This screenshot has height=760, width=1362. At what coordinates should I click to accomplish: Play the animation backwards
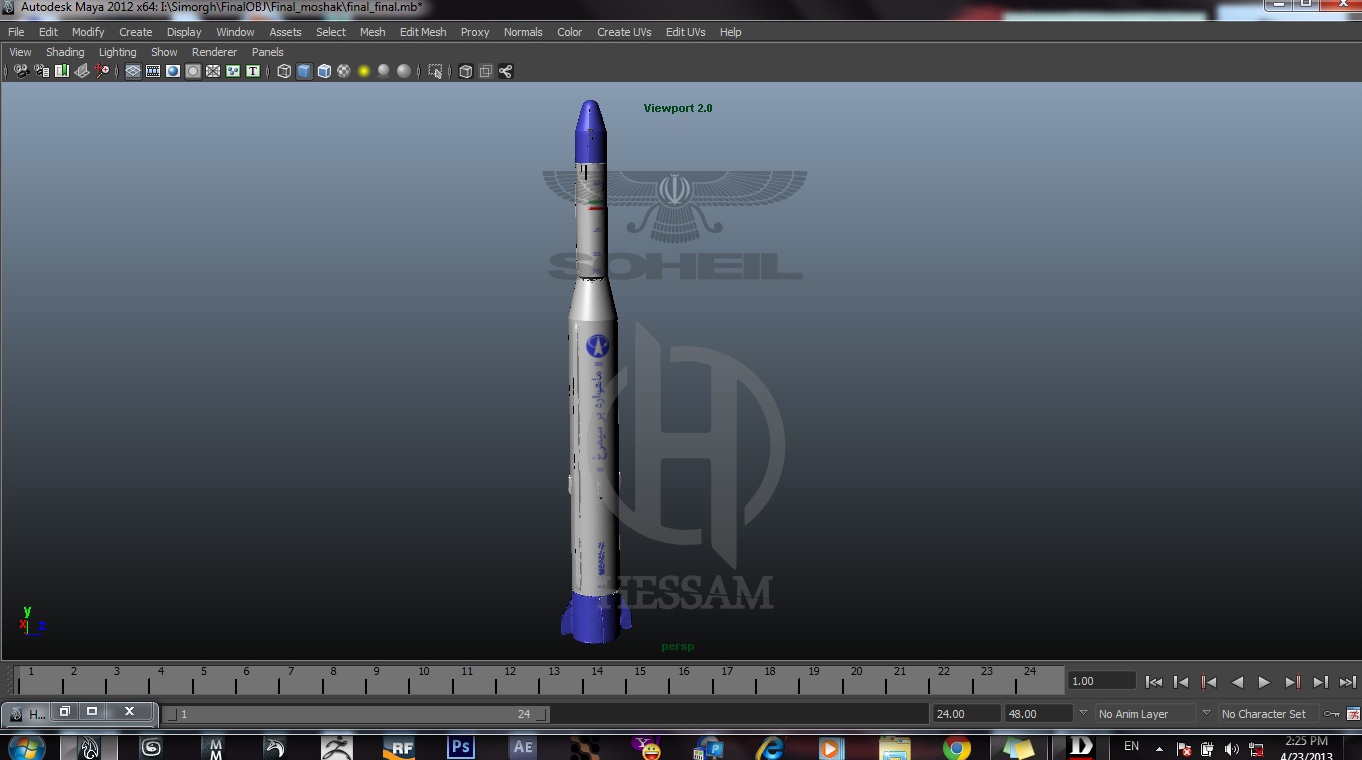(1237, 682)
